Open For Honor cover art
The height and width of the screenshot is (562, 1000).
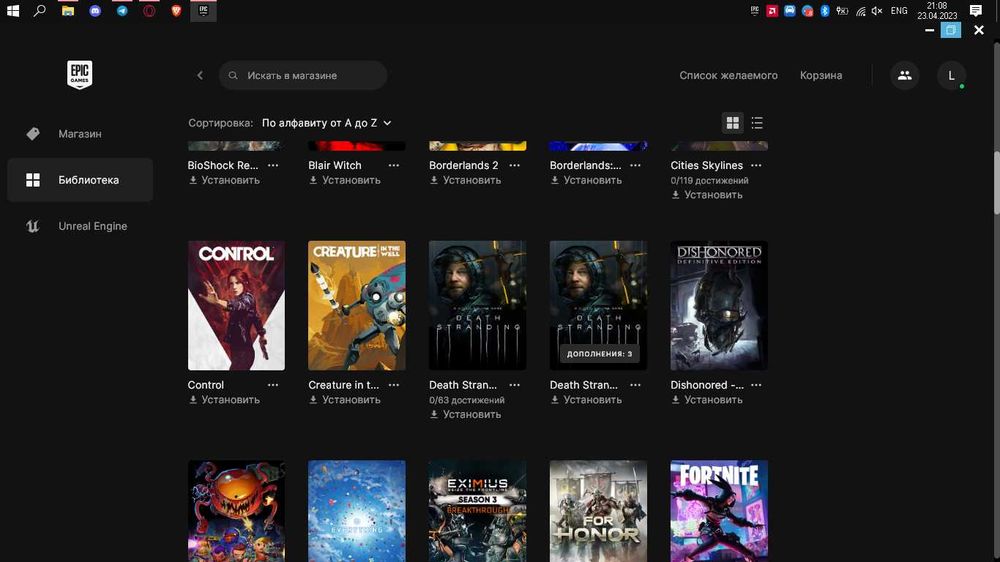pyautogui.click(x=598, y=511)
